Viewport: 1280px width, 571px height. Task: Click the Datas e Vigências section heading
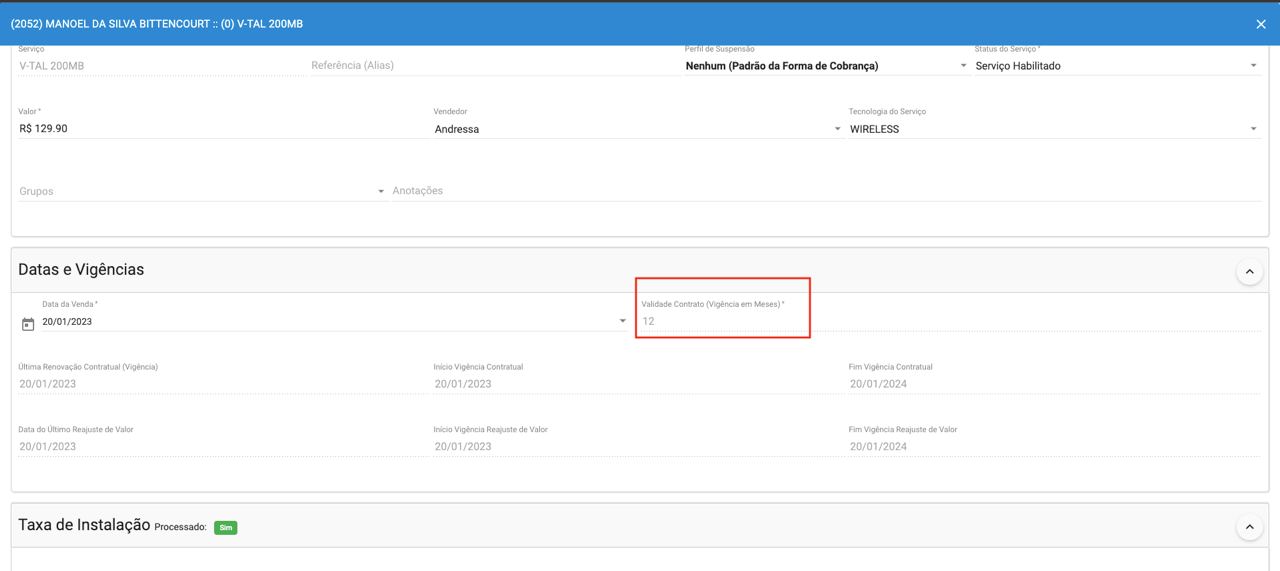[x=81, y=270]
